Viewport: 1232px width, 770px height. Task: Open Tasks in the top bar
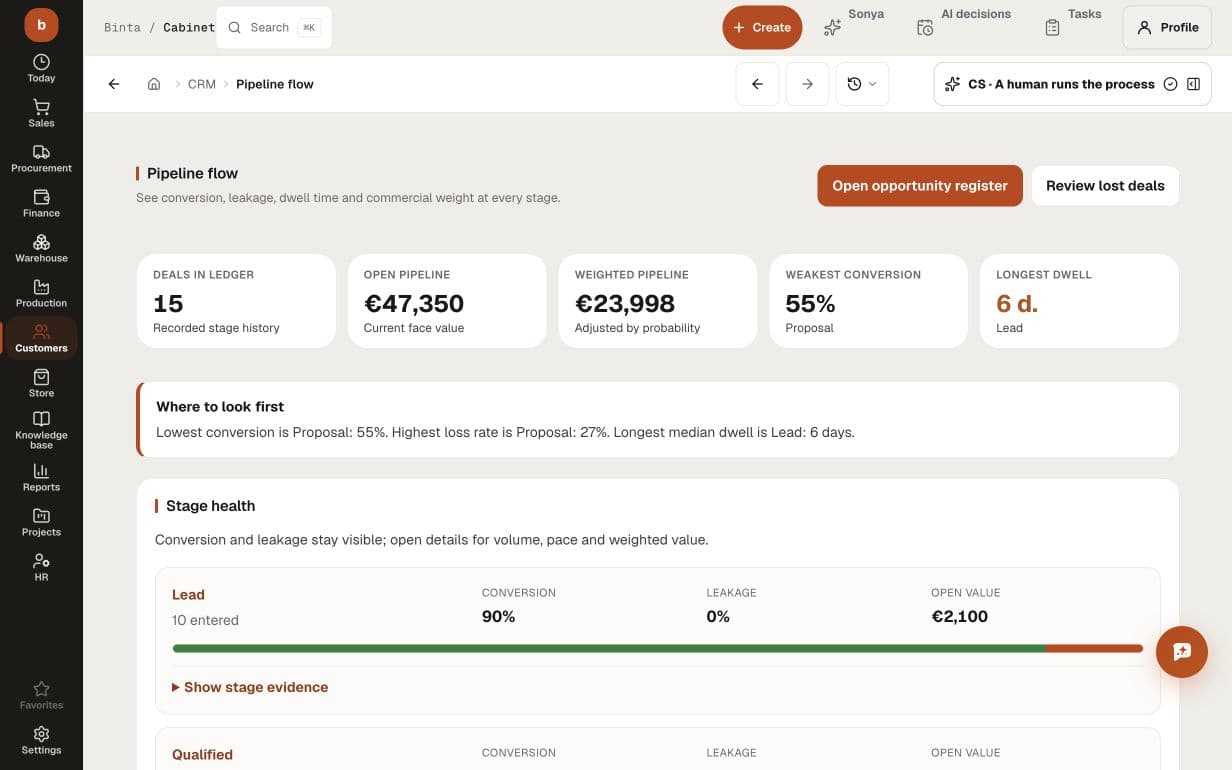click(1072, 27)
